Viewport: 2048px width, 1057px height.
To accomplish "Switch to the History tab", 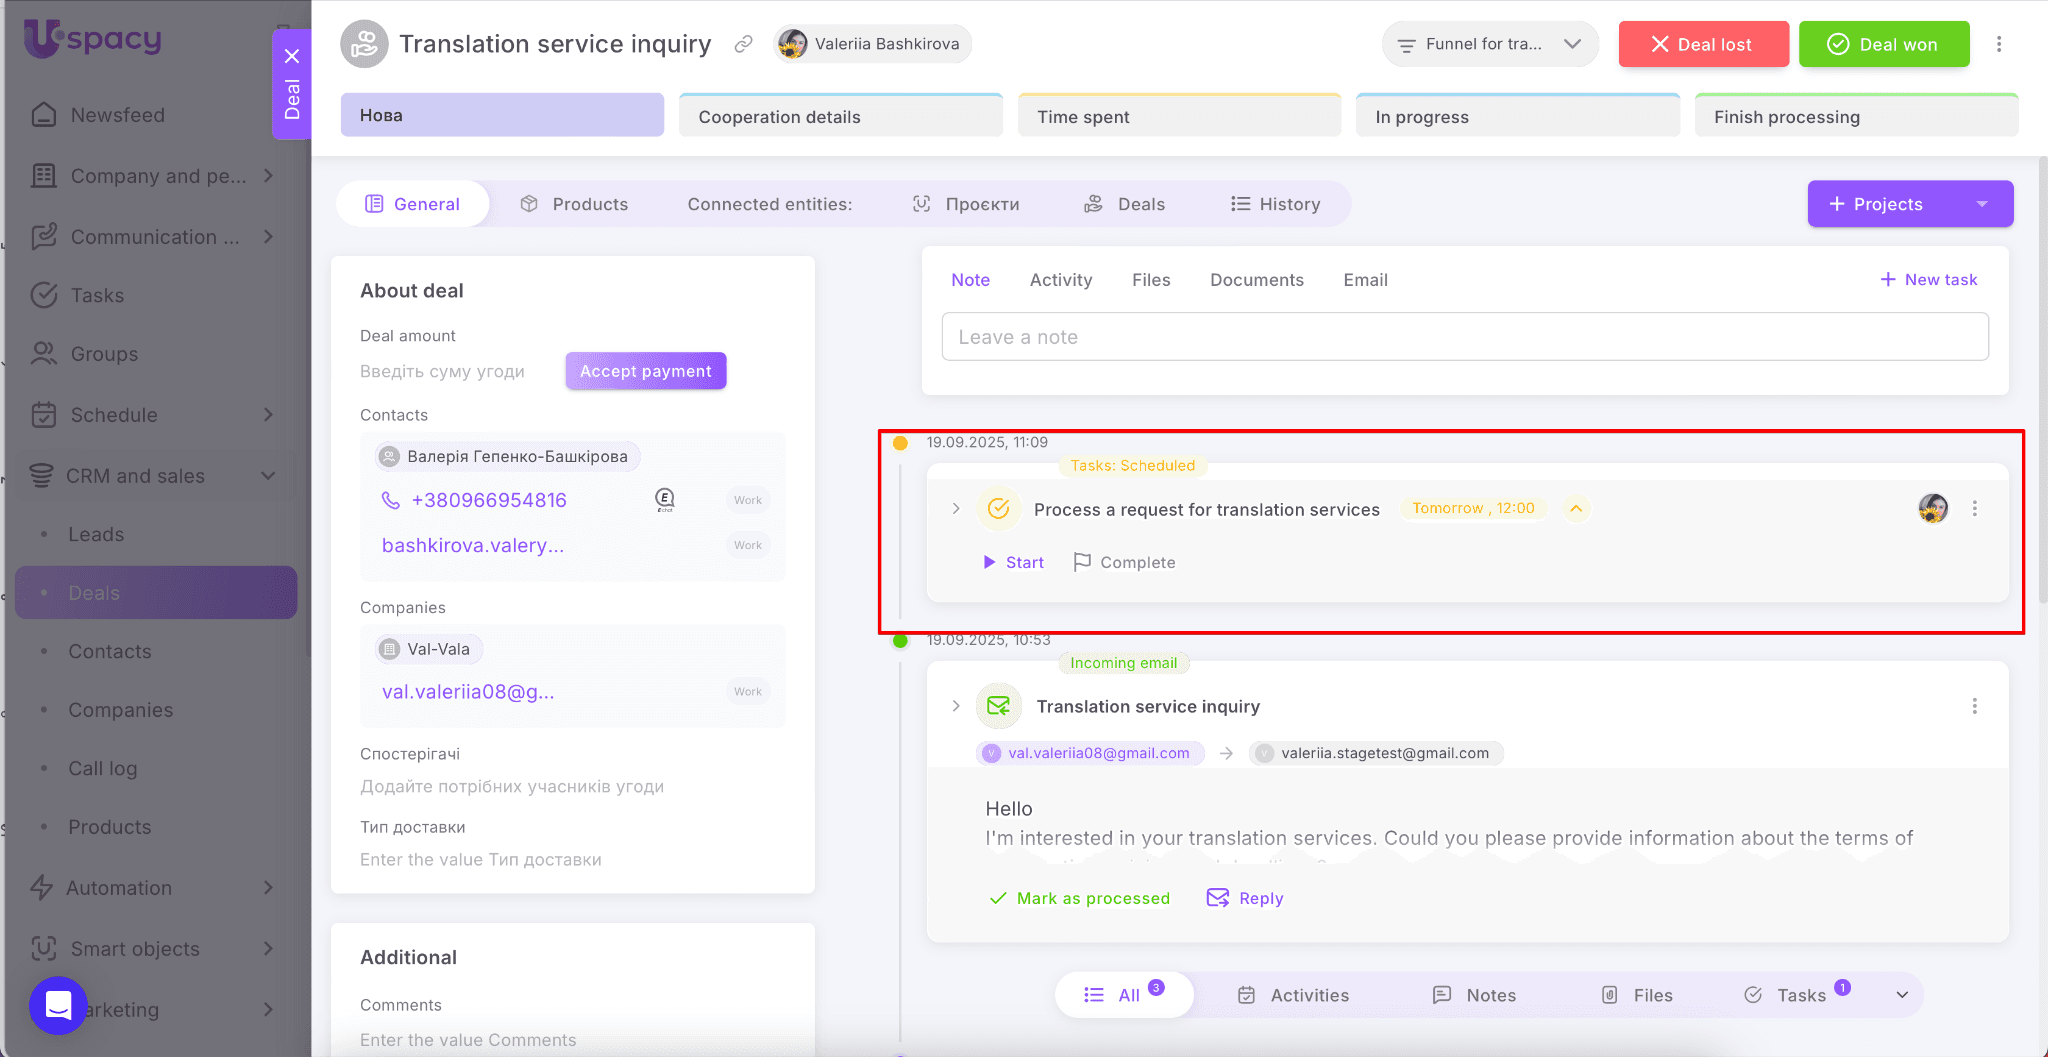I will pos(1276,204).
